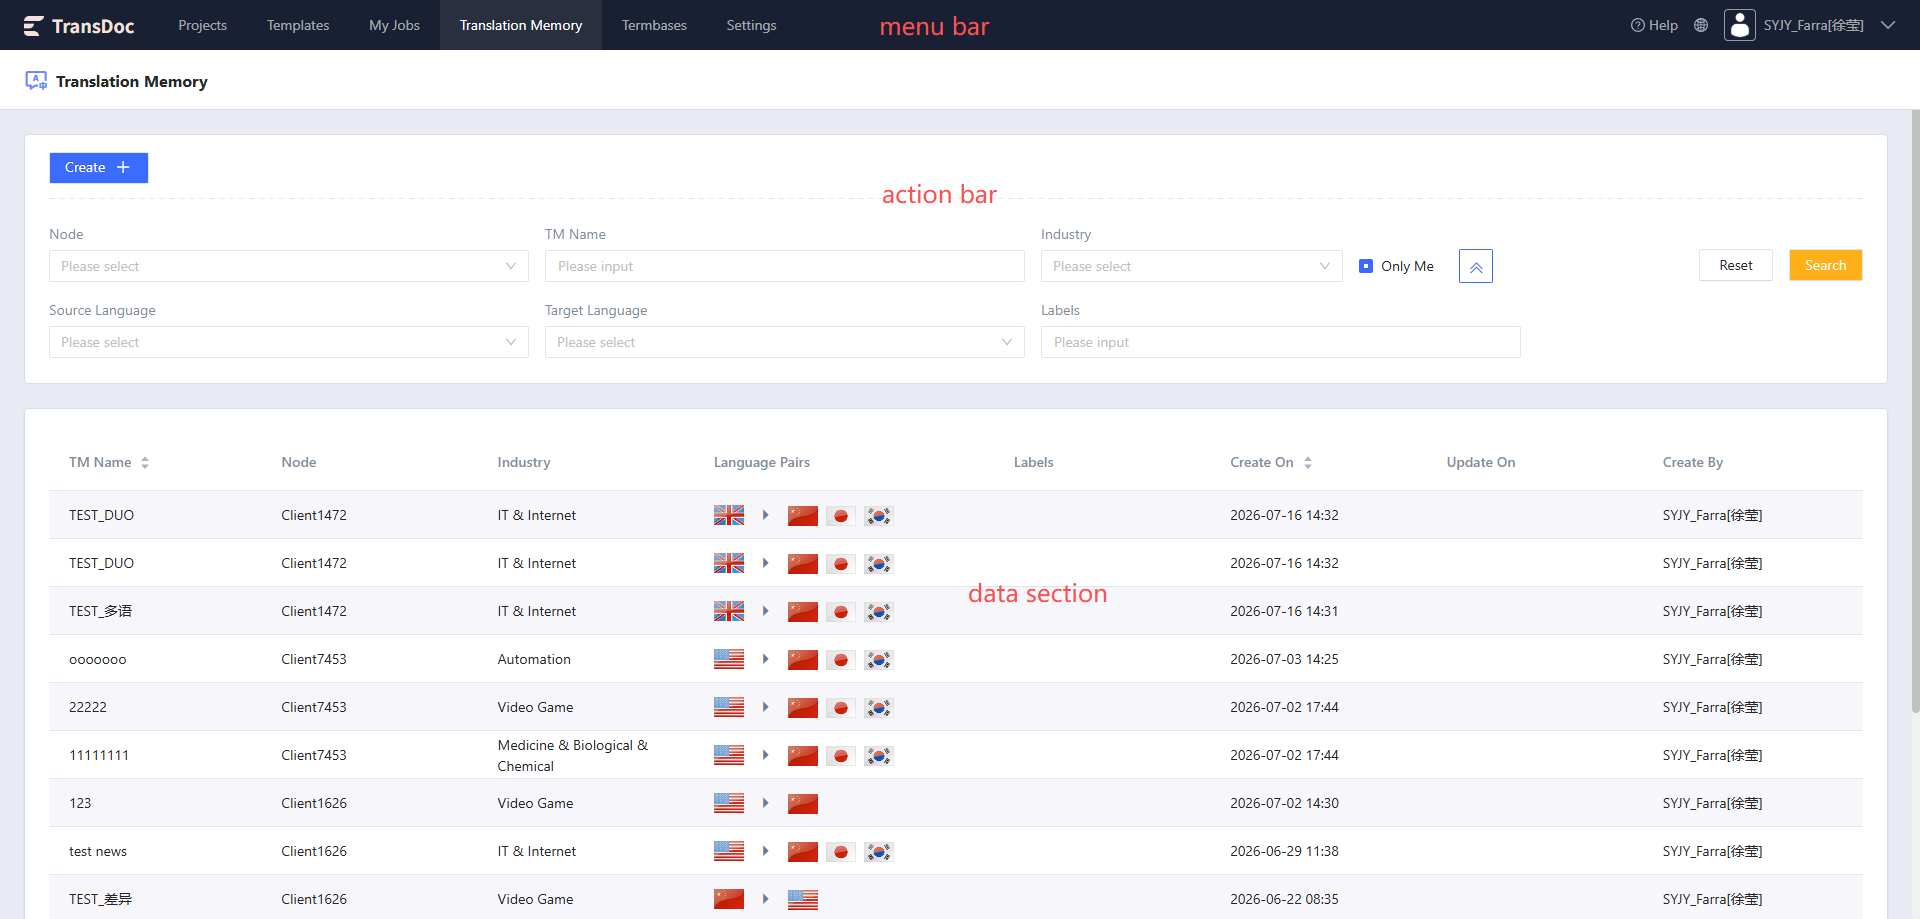Click the user avatar icon
The image size is (1920, 919).
click(x=1740, y=25)
